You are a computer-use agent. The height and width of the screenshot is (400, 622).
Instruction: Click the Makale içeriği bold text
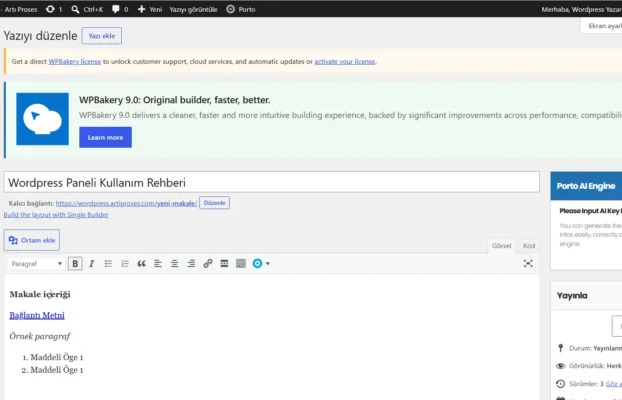point(40,294)
